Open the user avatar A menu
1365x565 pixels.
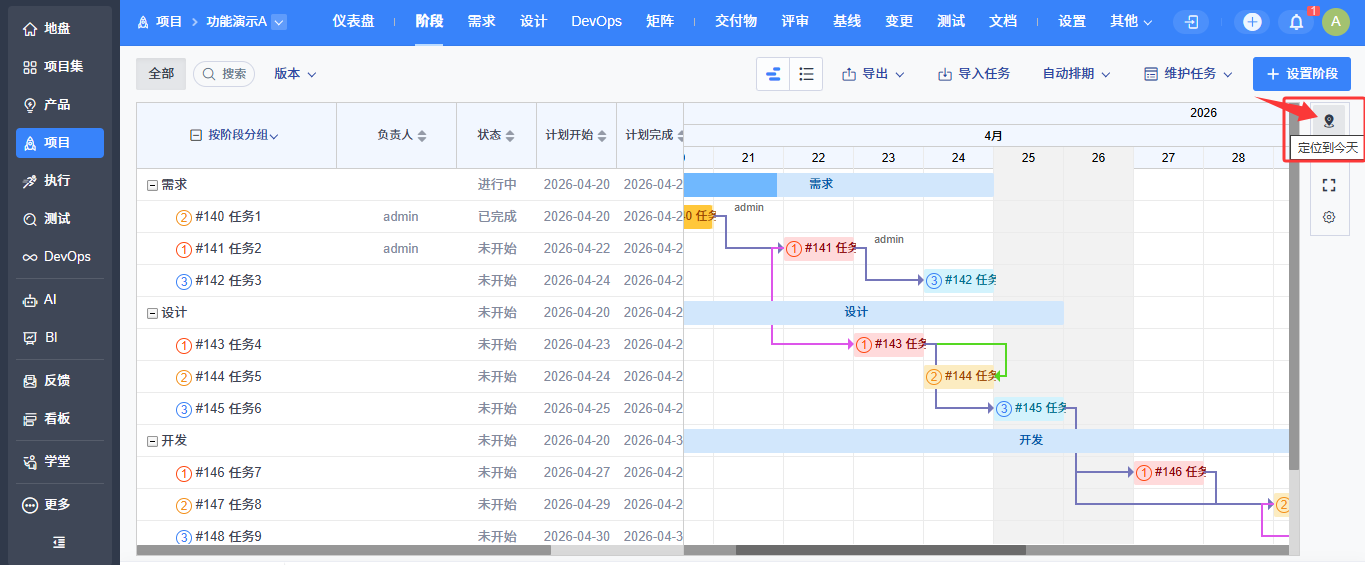pyautogui.click(x=1336, y=22)
